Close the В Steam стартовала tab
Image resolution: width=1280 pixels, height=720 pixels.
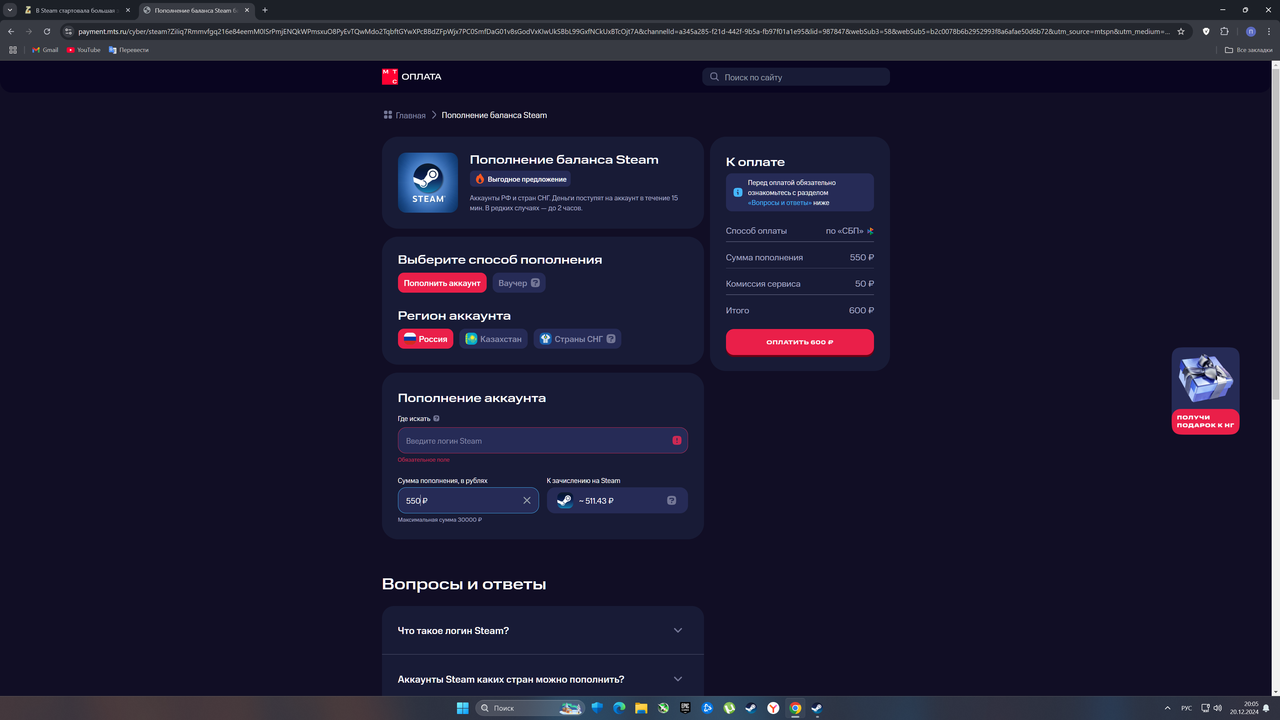[x=127, y=10]
